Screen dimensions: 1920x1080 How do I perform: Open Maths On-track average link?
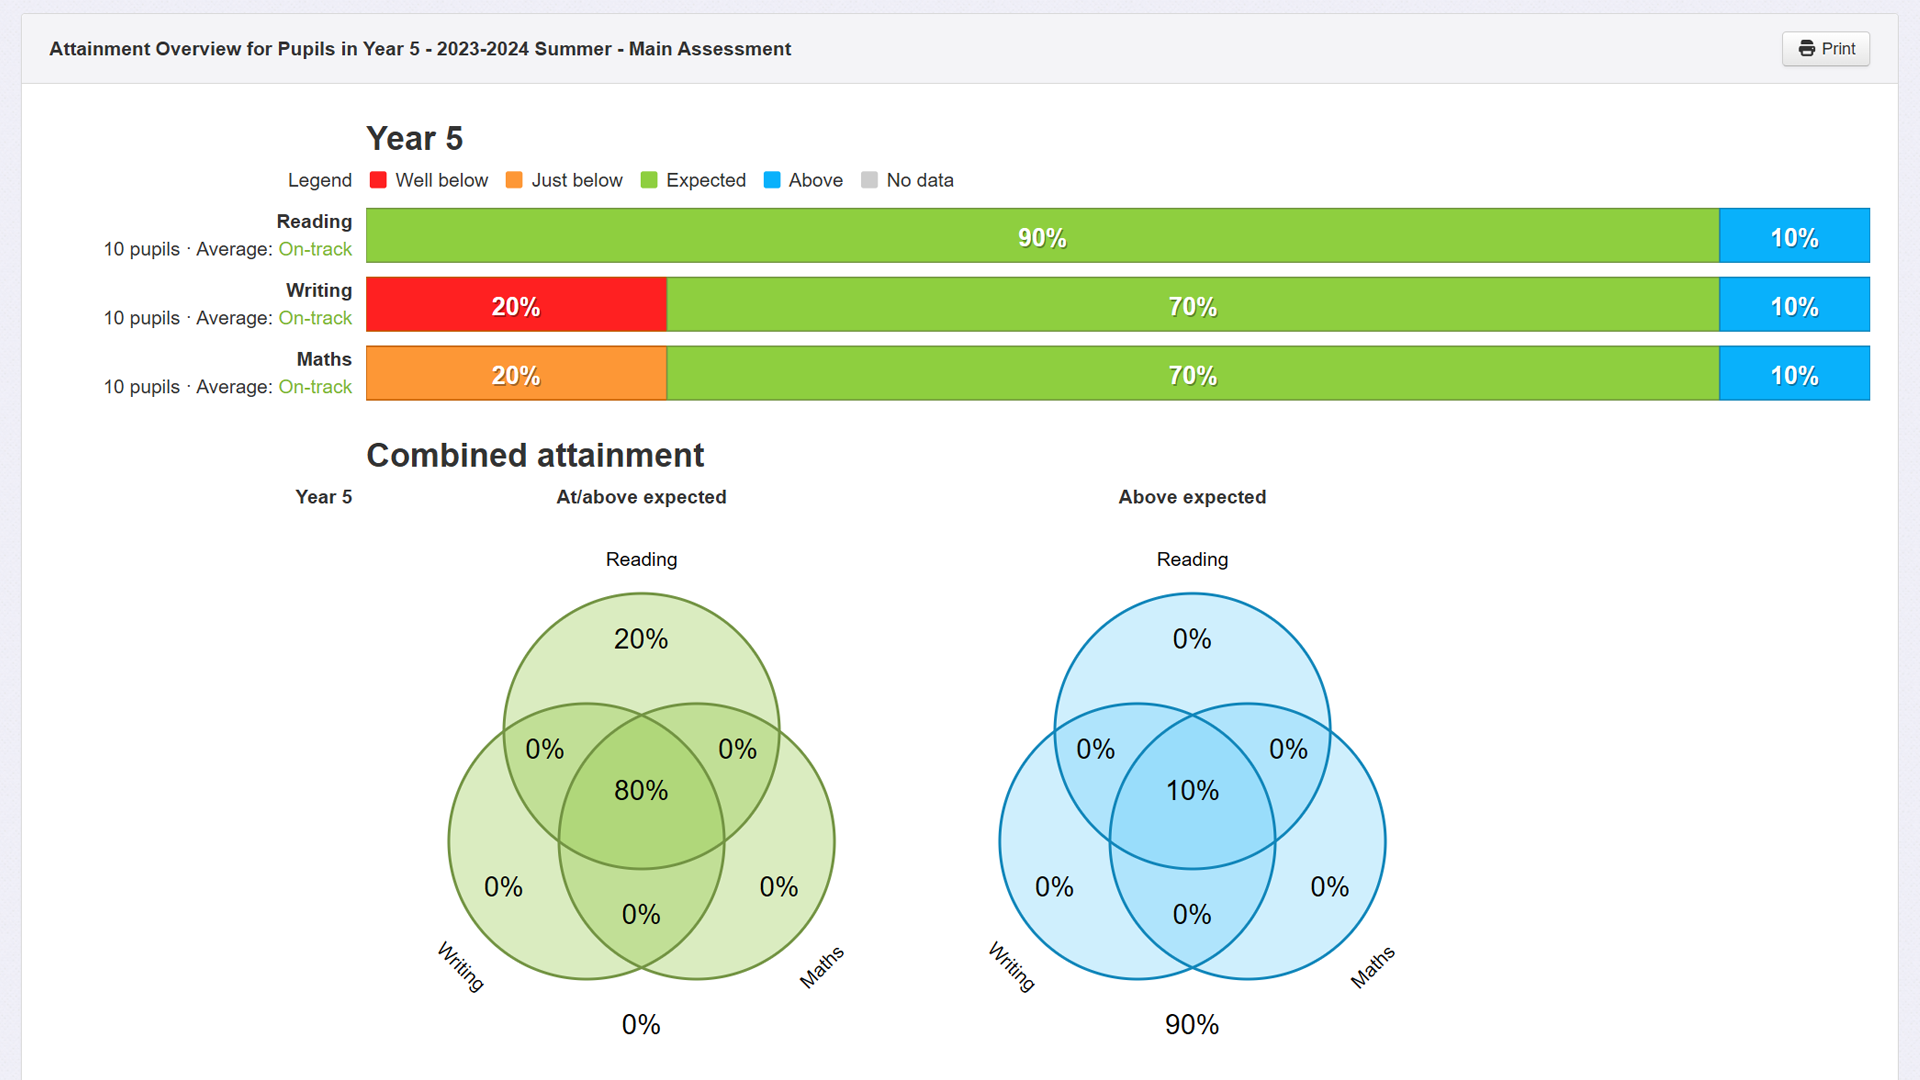click(315, 387)
